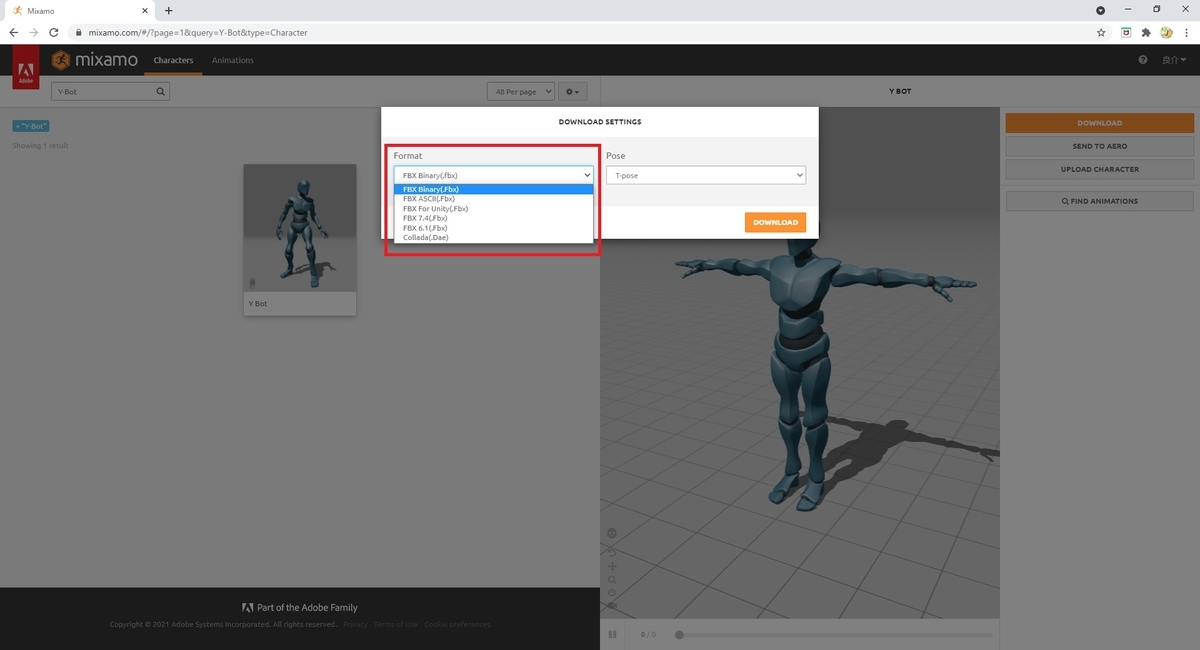
Task: Select FBX Binary(.Fbx) option
Action: (494, 189)
